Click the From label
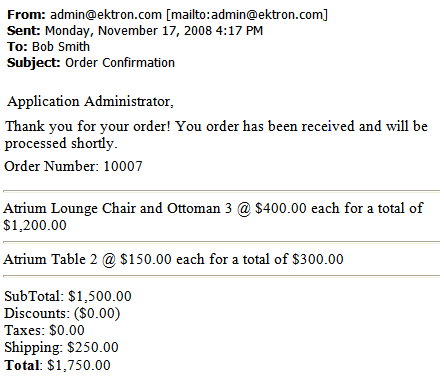 pyautogui.click(x=26, y=15)
